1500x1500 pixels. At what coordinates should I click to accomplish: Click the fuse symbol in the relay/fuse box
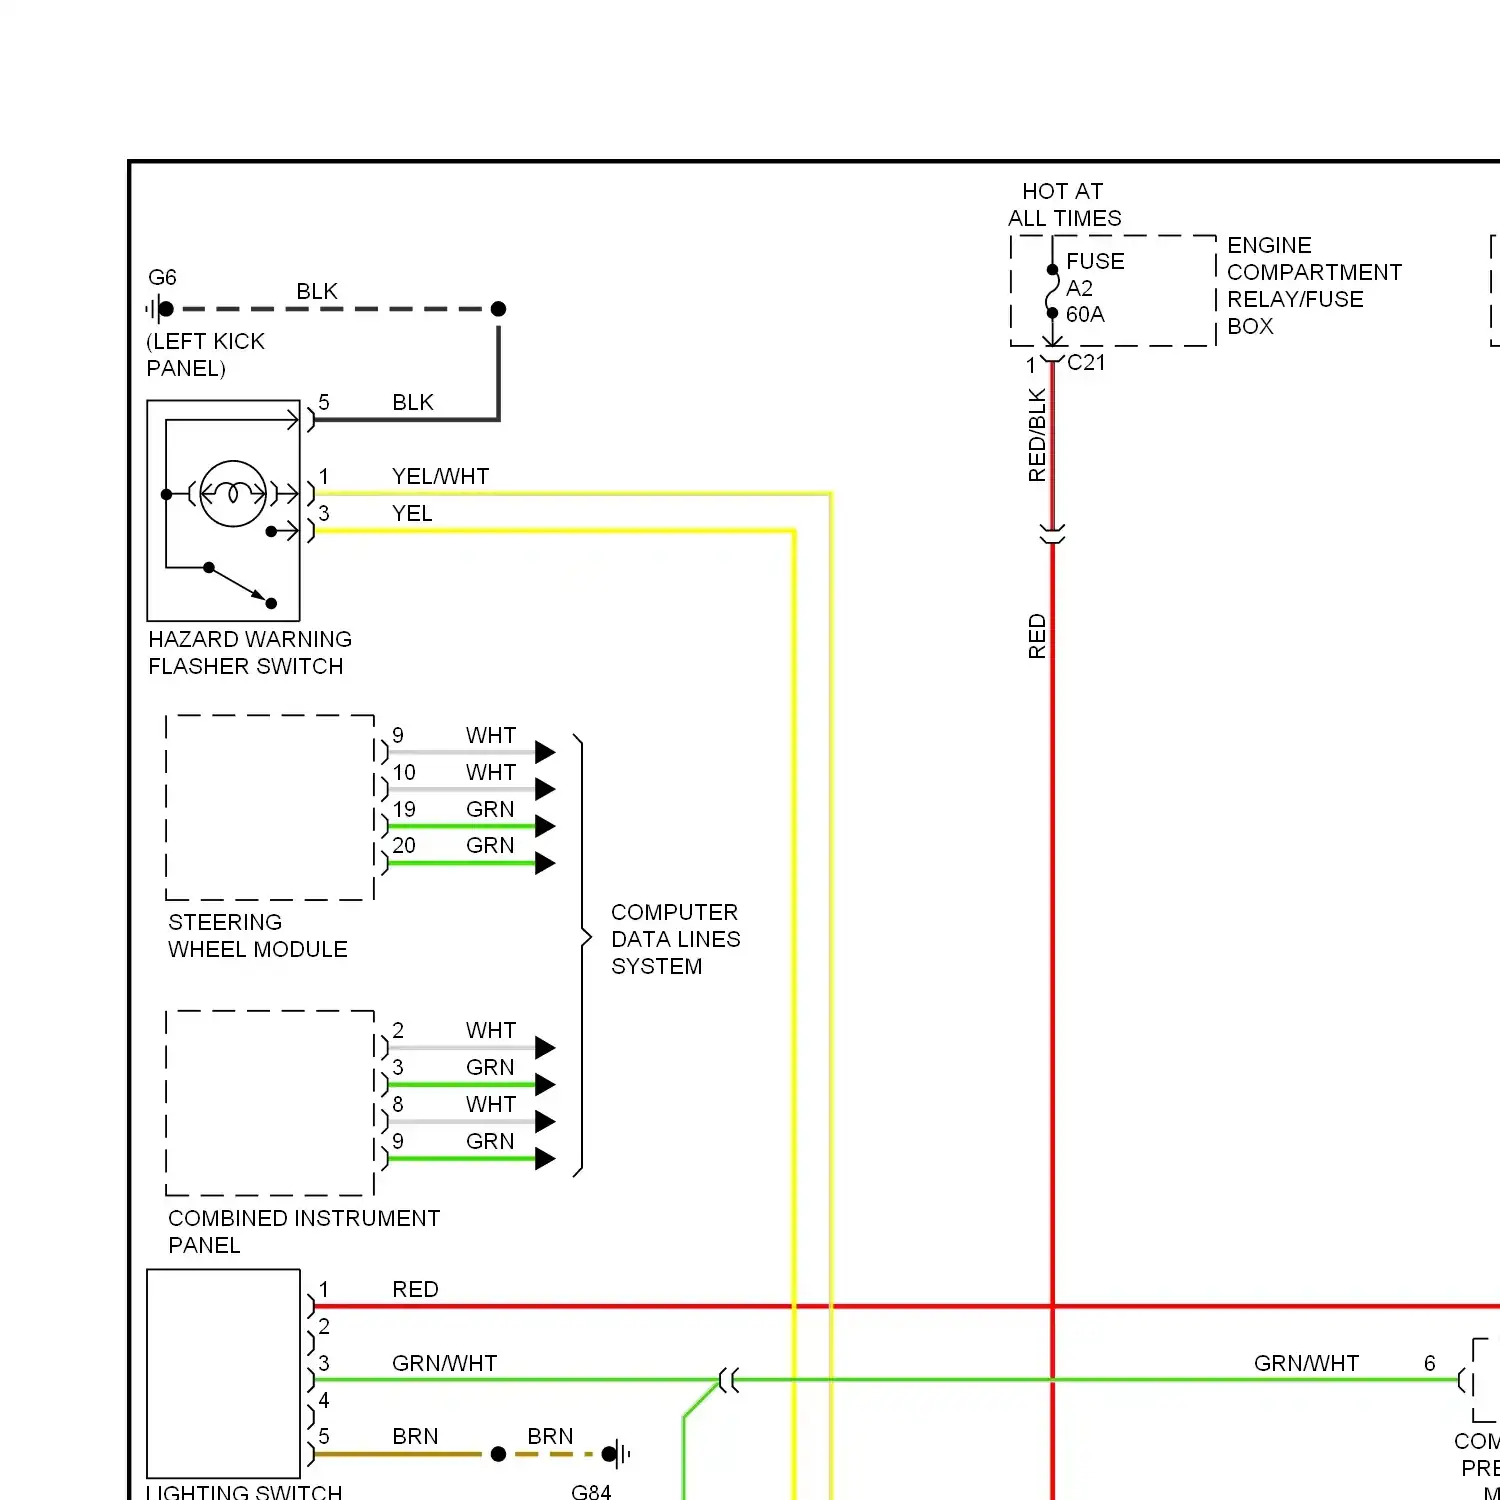[x=1052, y=291]
